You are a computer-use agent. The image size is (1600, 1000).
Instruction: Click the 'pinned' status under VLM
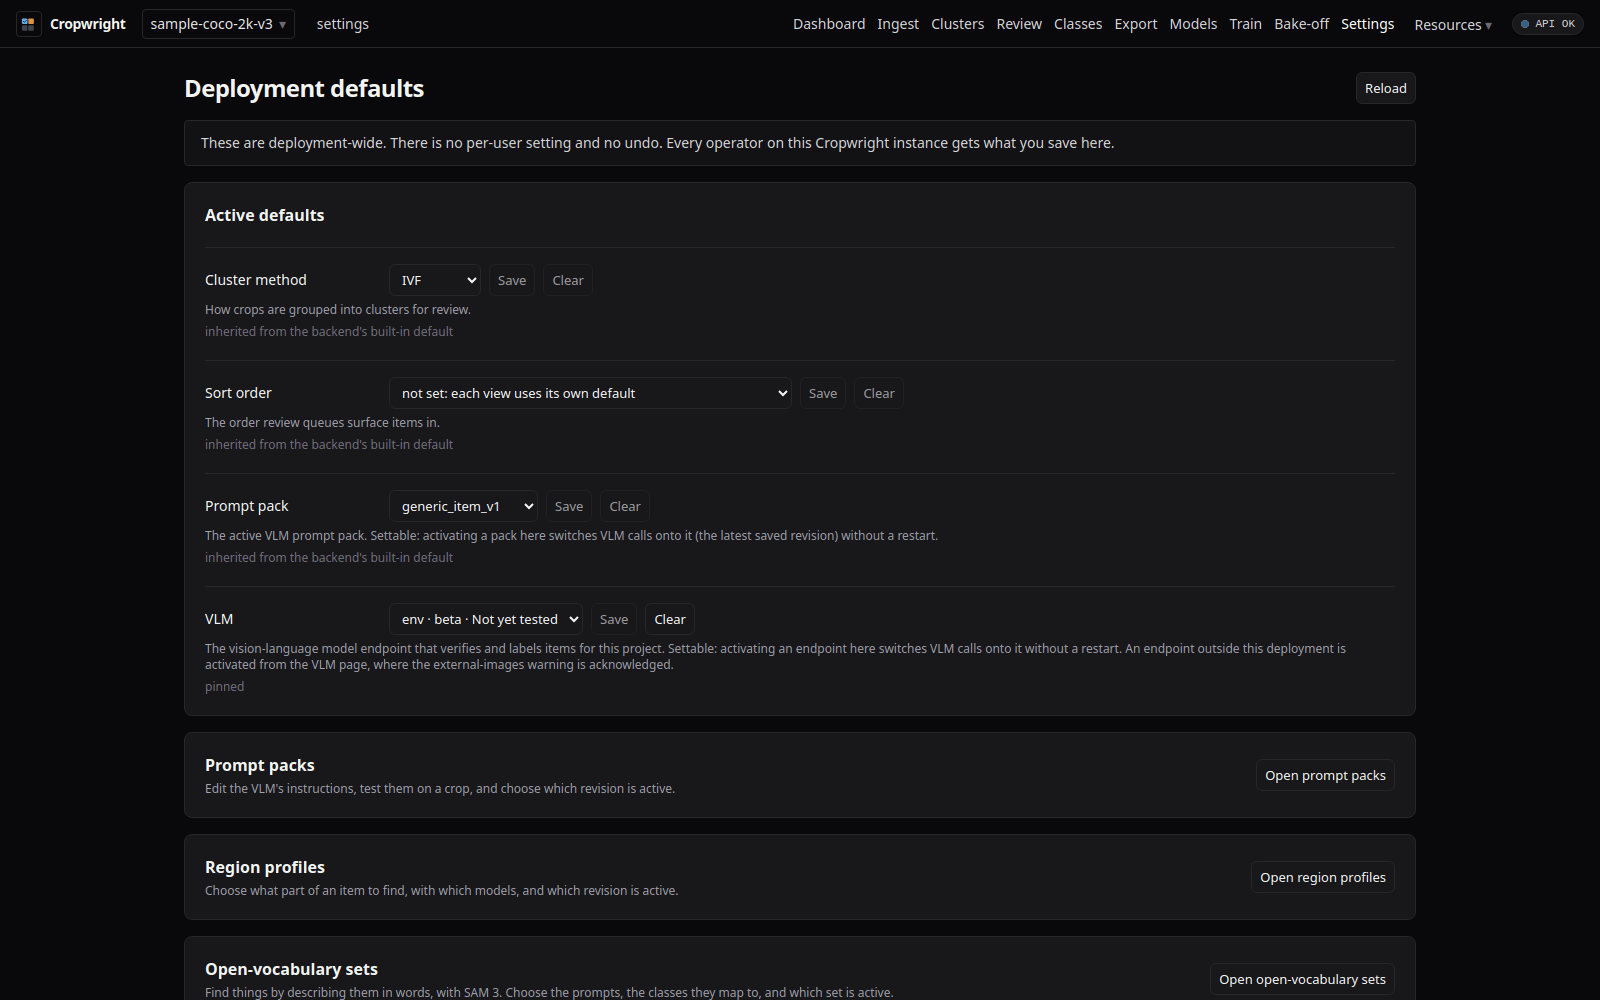(x=225, y=687)
